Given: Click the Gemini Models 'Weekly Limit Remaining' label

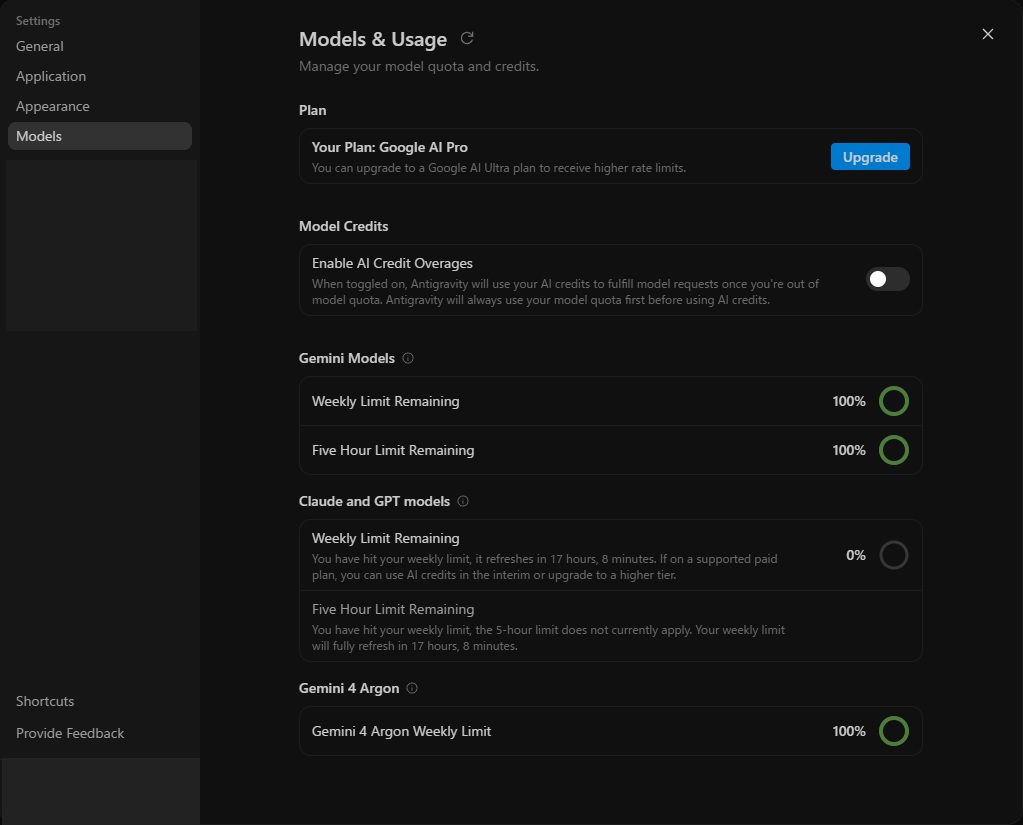Looking at the screenshot, I should tap(386, 401).
